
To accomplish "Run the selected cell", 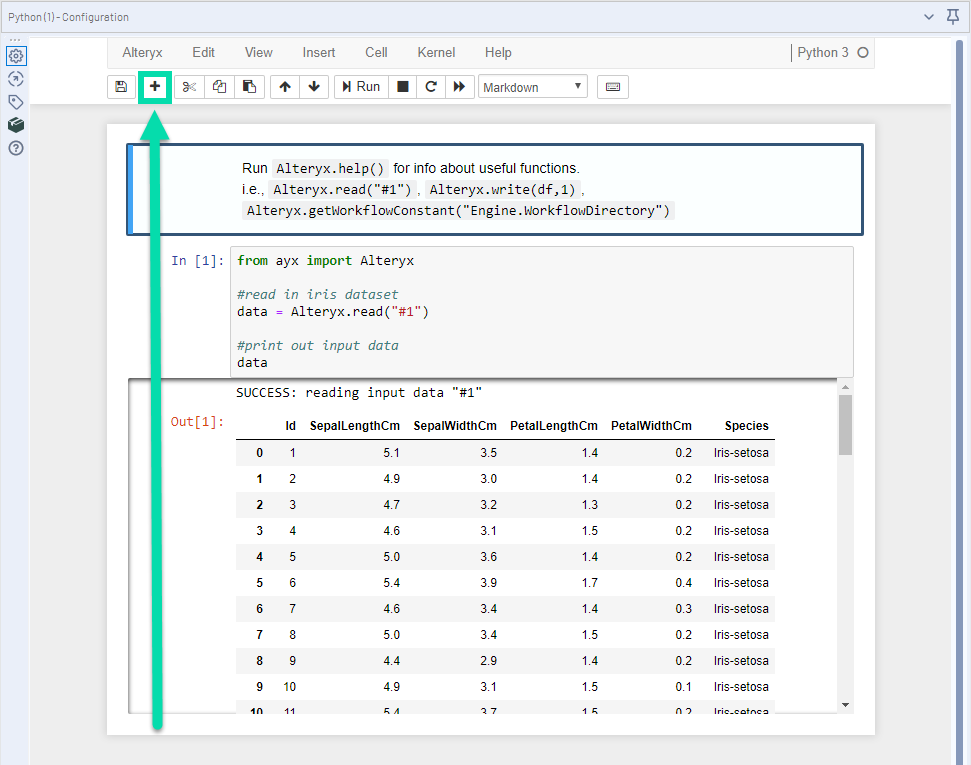I will (x=361, y=87).
